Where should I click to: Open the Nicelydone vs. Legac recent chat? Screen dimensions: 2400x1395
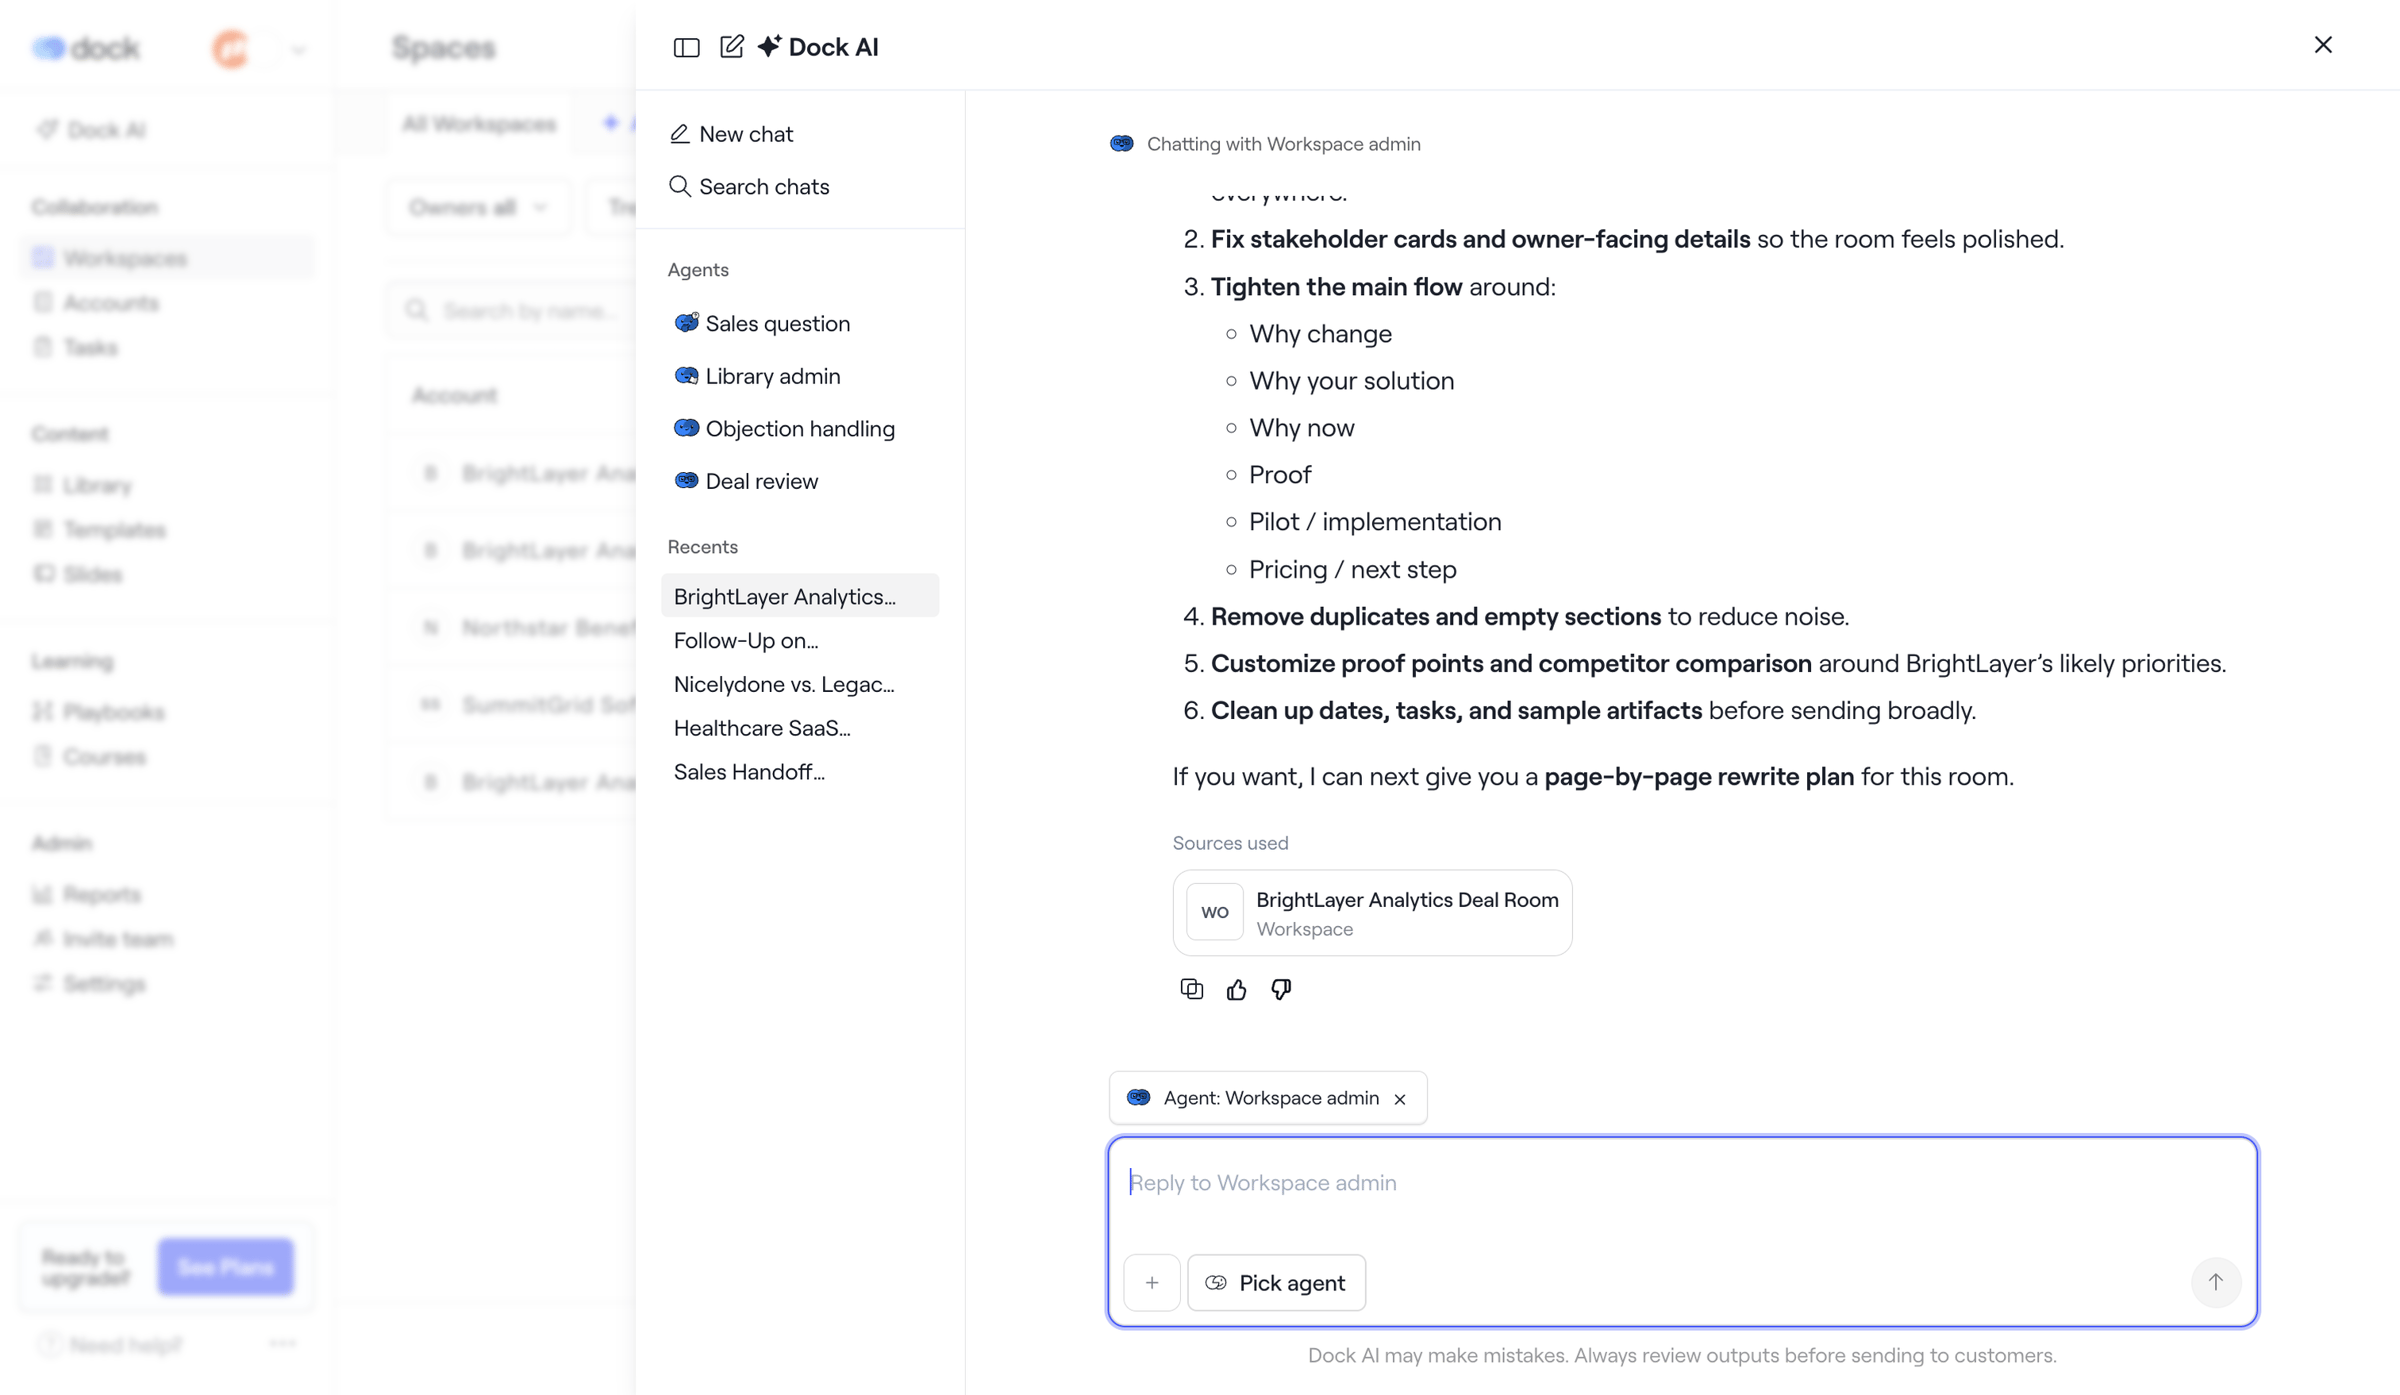pos(800,684)
